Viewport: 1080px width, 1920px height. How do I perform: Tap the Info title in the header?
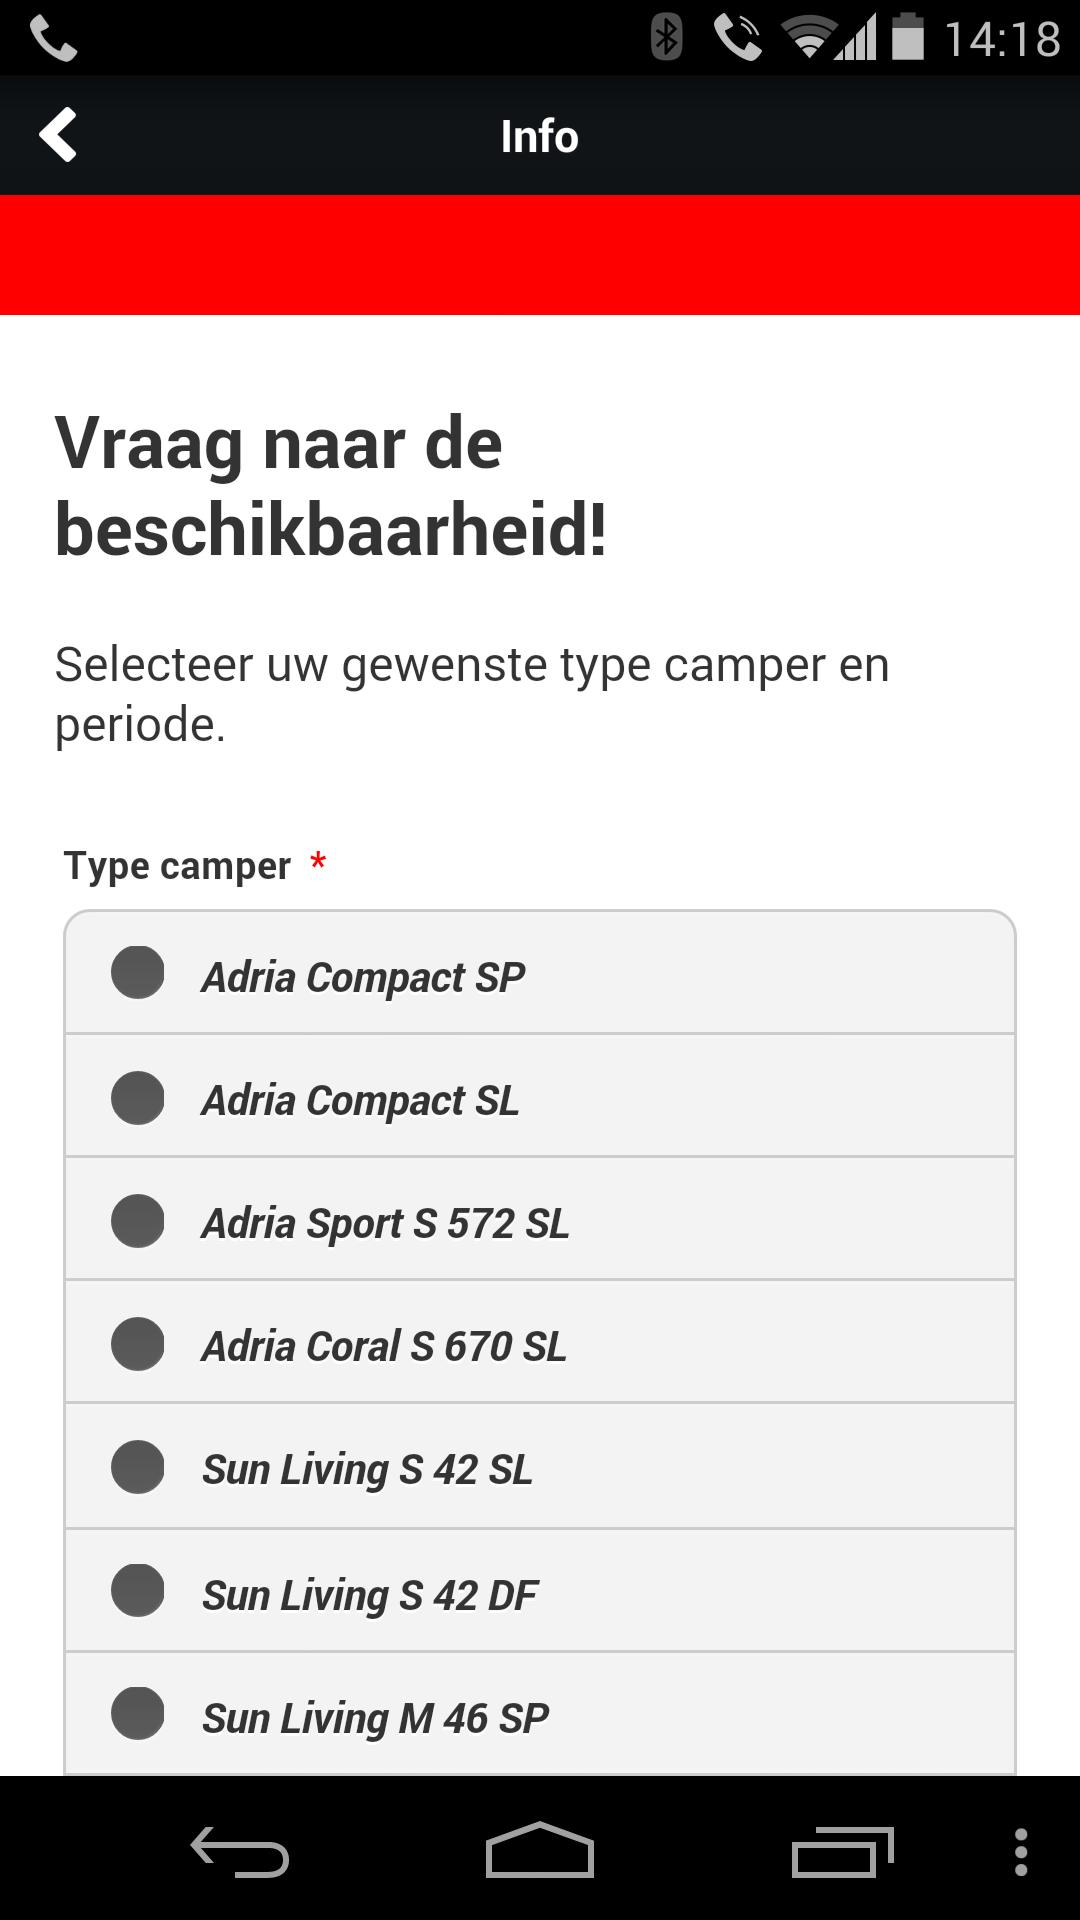point(539,135)
